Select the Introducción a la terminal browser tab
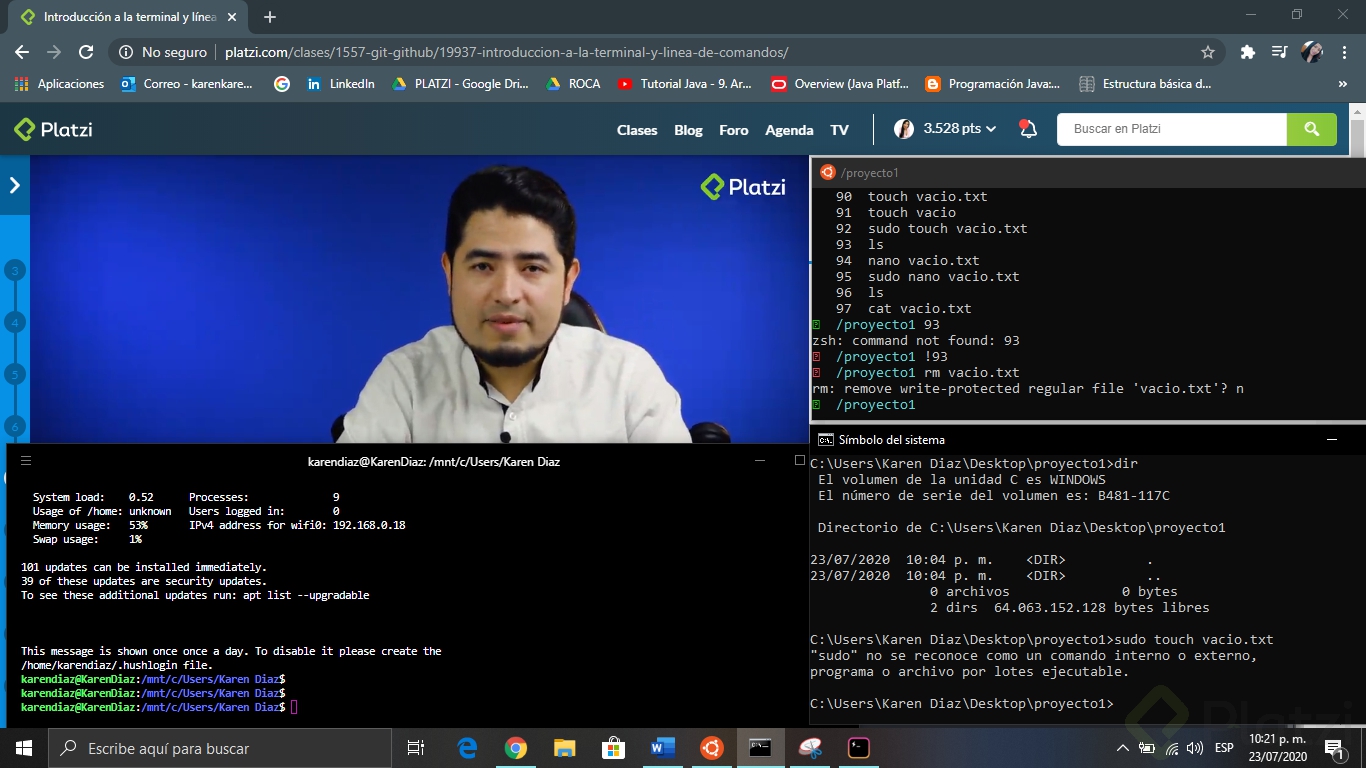Screen dimensions: 1366x768 [x=127, y=17]
